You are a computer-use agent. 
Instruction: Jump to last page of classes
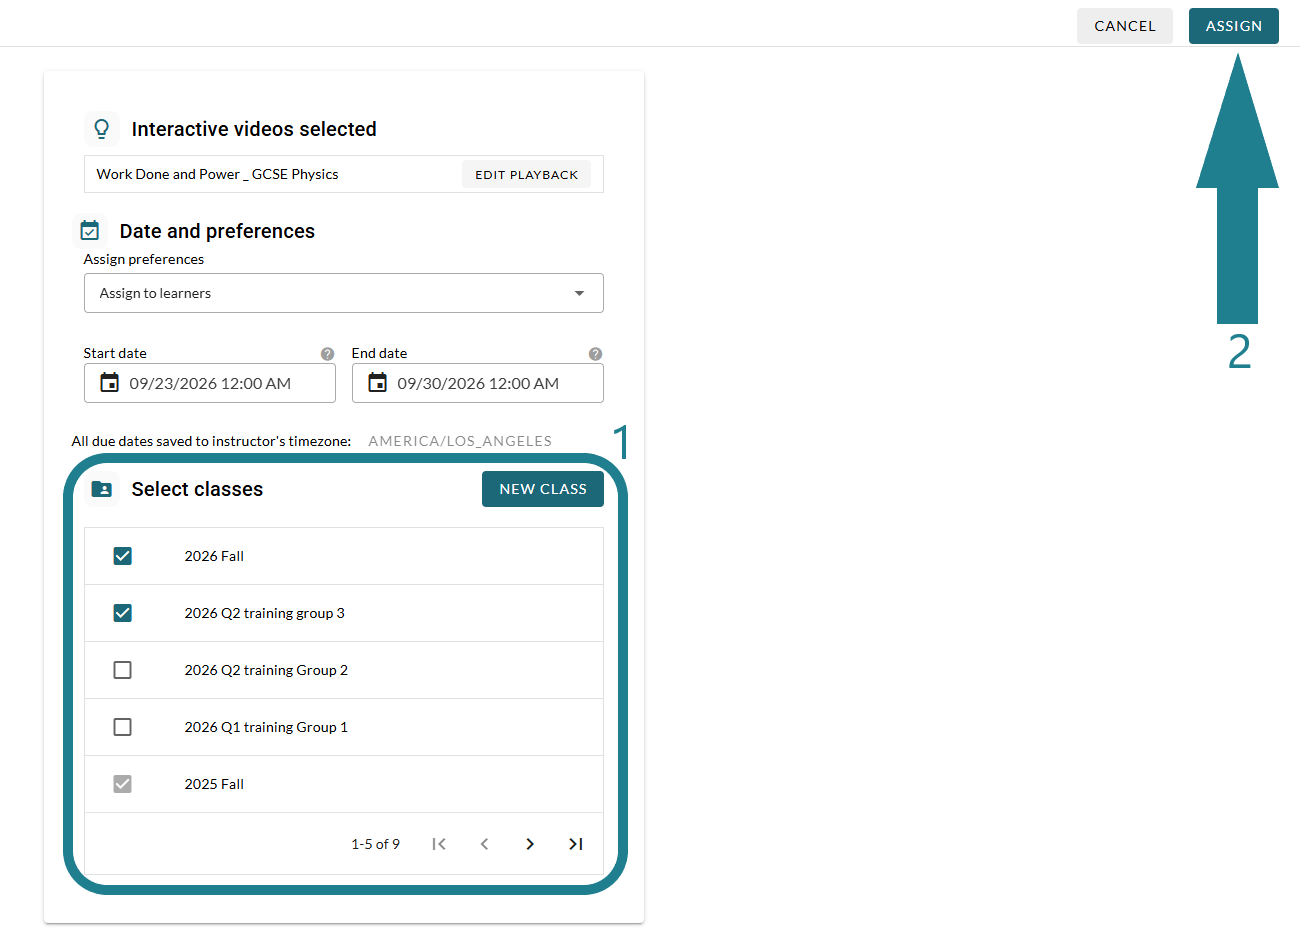pyautogui.click(x=576, y=844)
